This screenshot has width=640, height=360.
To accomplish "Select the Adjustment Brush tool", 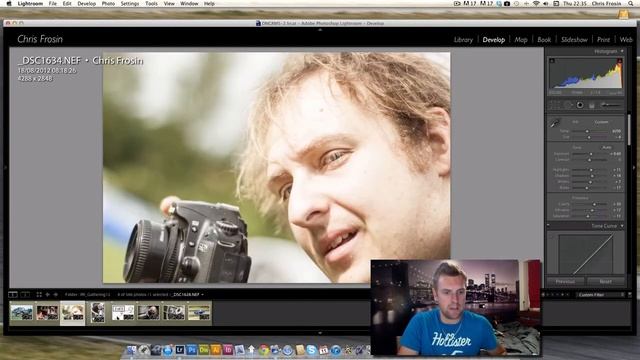I will click(x=611, y=105).
